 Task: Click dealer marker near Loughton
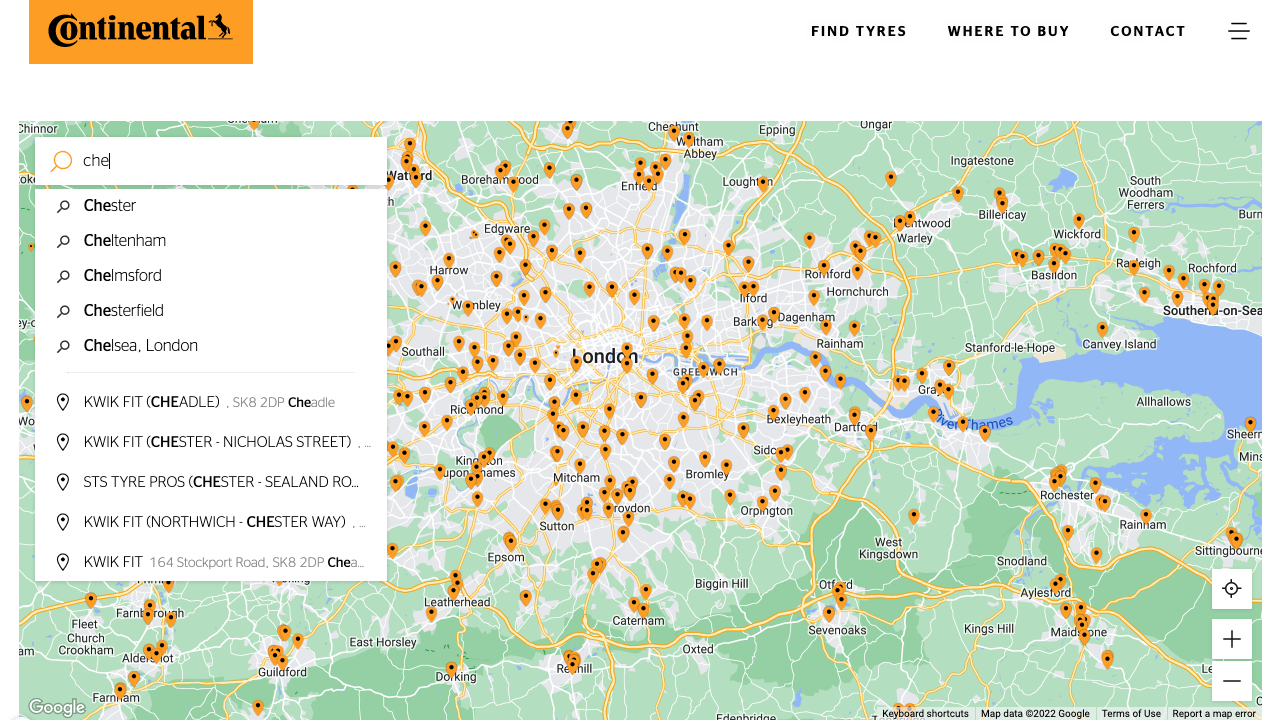pyautogui.click(x=763, y=184)
